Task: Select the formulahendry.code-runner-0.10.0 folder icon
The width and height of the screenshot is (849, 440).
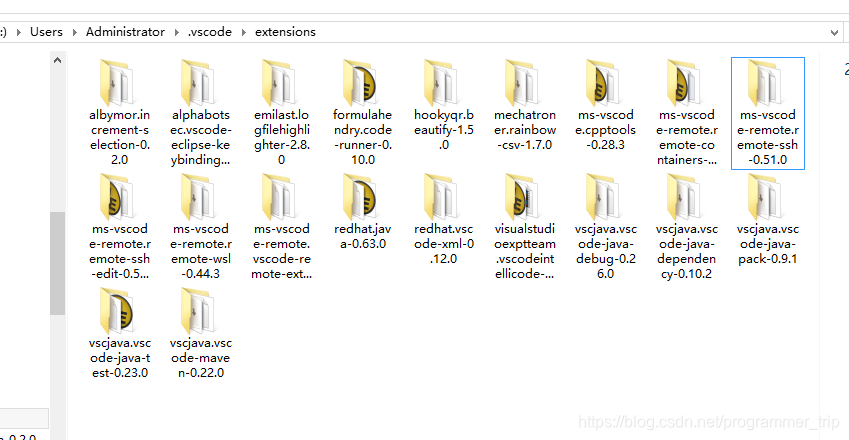Action: (x=361, y=83)
